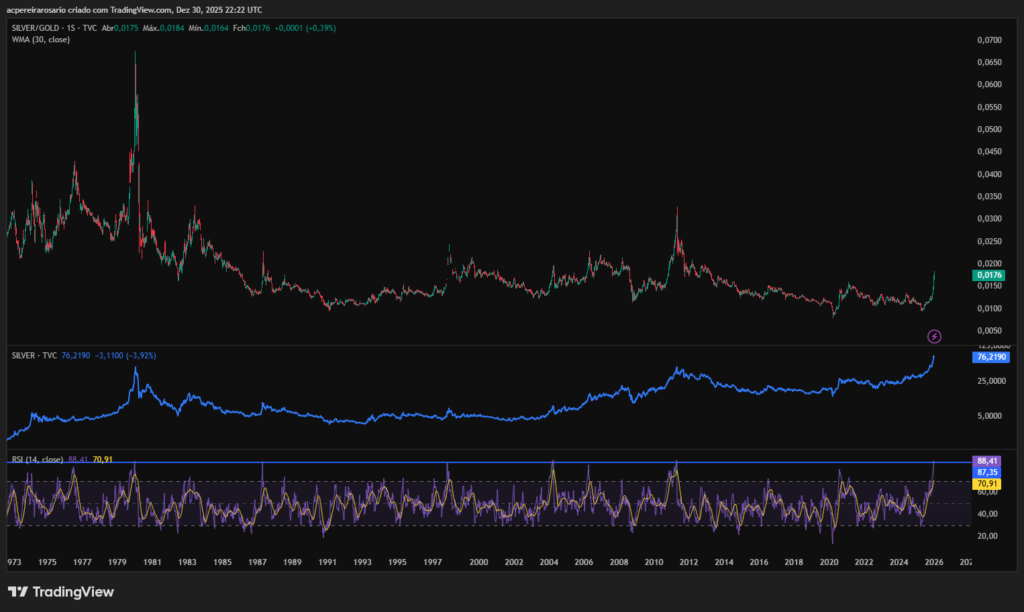Screen dimensions: 1024x612
Task: Click the purple lightning bolt icon on the chart
Action: 932,338
